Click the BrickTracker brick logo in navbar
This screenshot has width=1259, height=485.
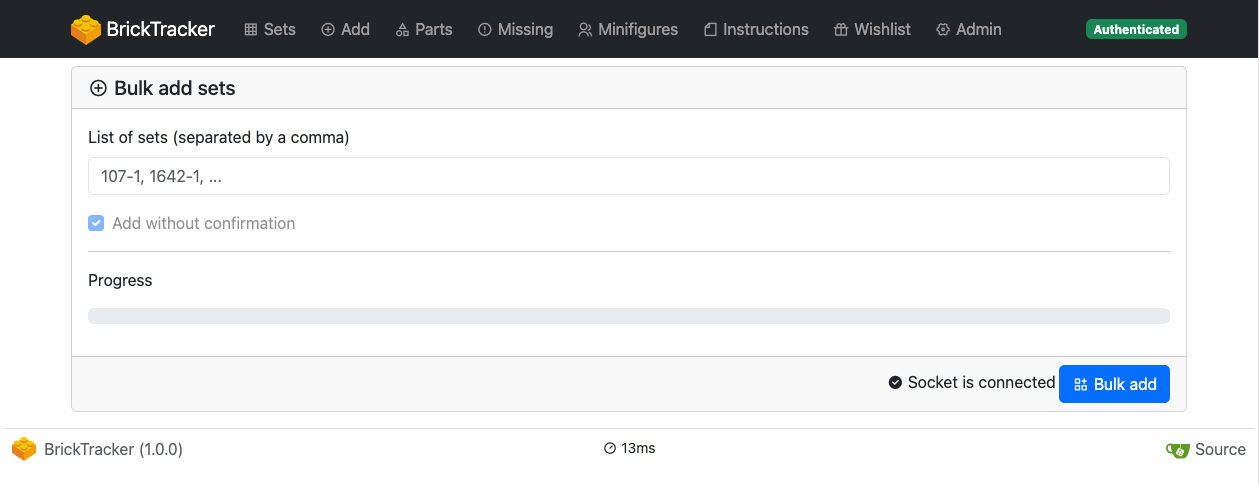[86, 30]
